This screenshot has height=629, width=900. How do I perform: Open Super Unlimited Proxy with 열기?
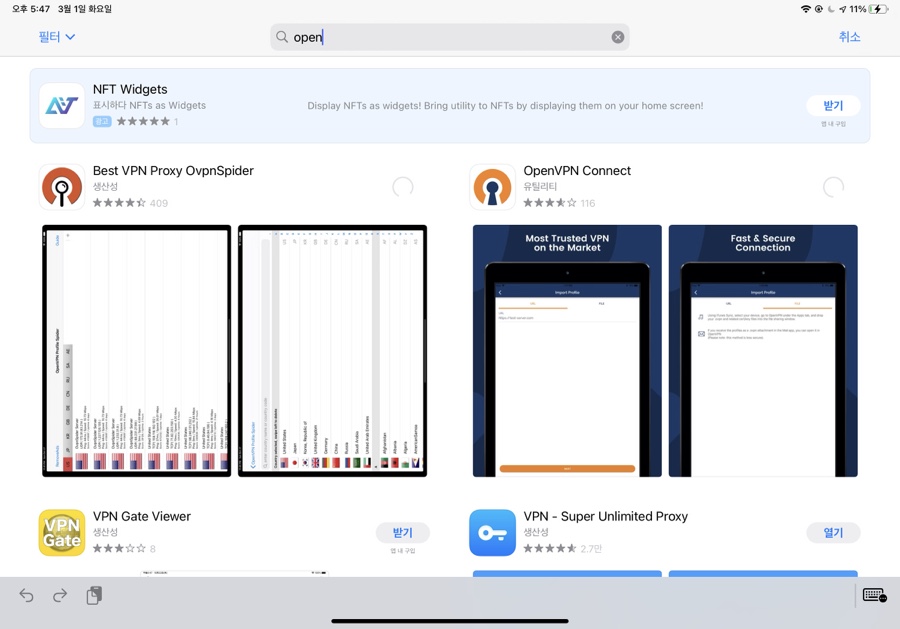pos(833,533)
